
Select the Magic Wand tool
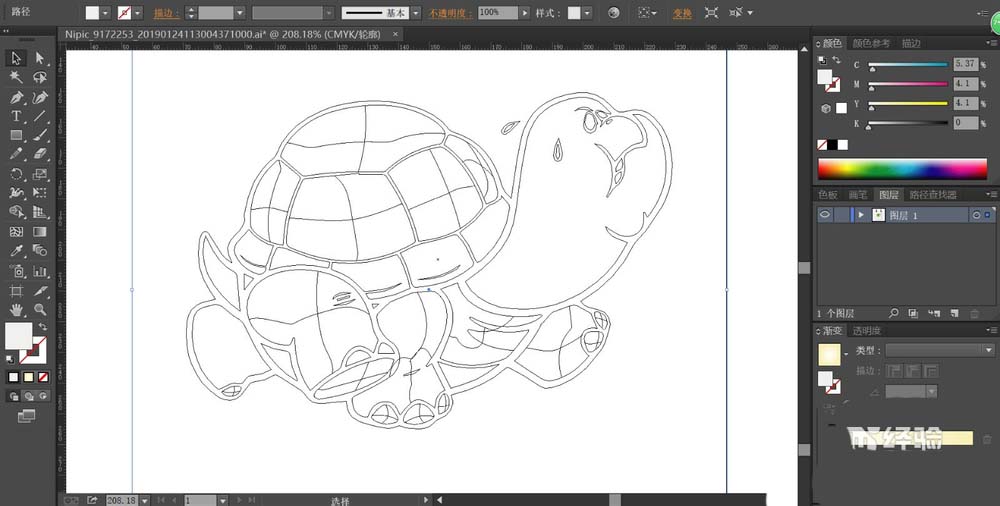[16, 77]
